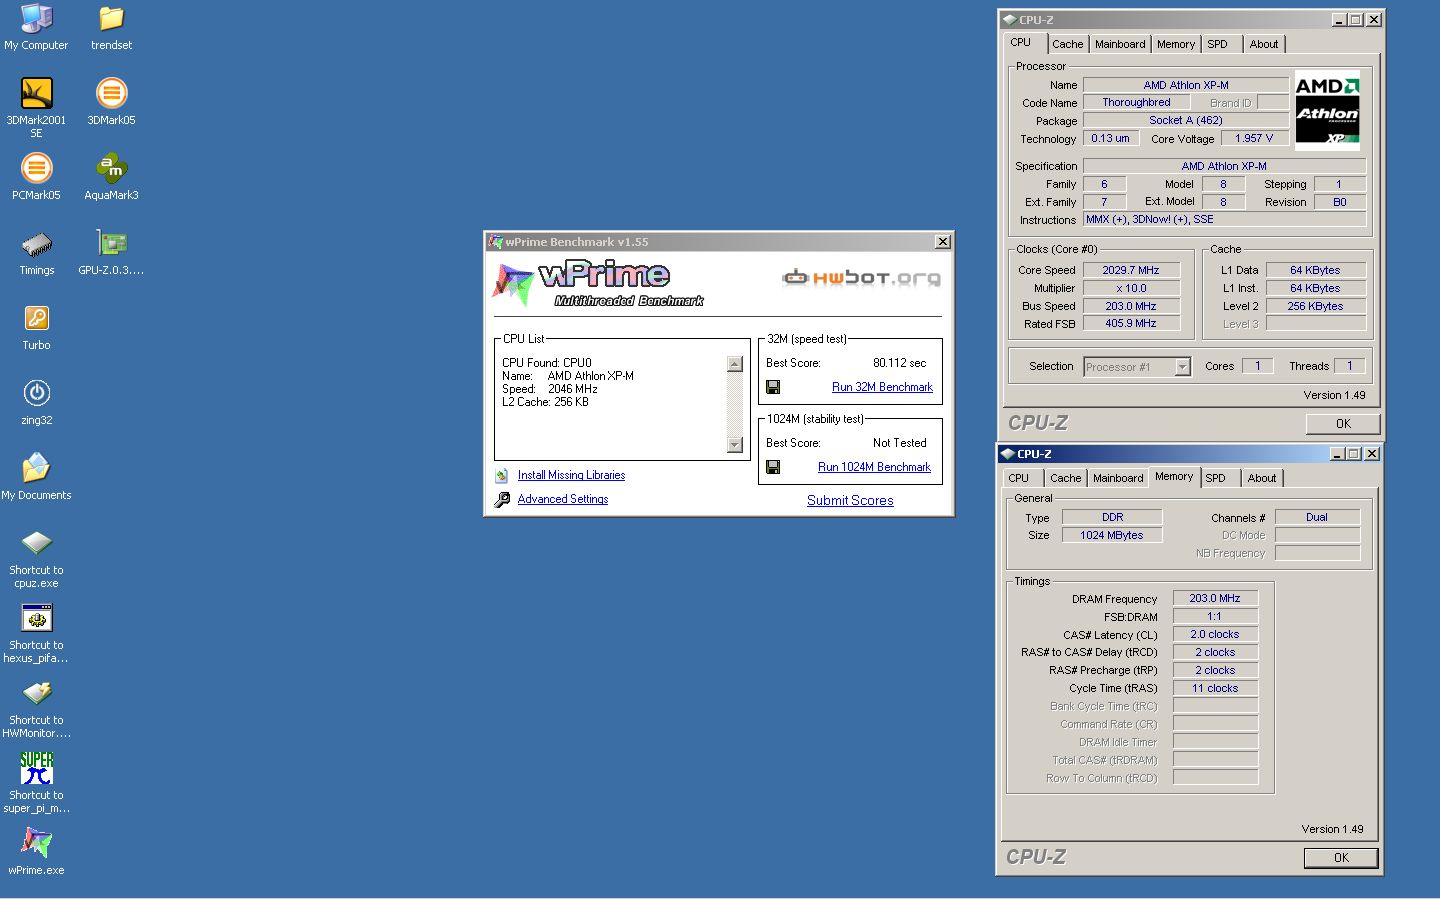This screenshot has height=900, width=1440.
Task: Click the save icon for 32M score
Action: coord(773,387)
